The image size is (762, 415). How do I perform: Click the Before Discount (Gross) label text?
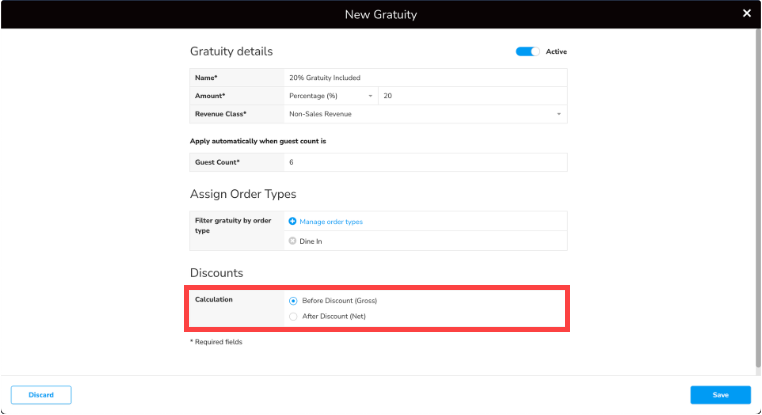pyautogui.click(x=339, y=300)
